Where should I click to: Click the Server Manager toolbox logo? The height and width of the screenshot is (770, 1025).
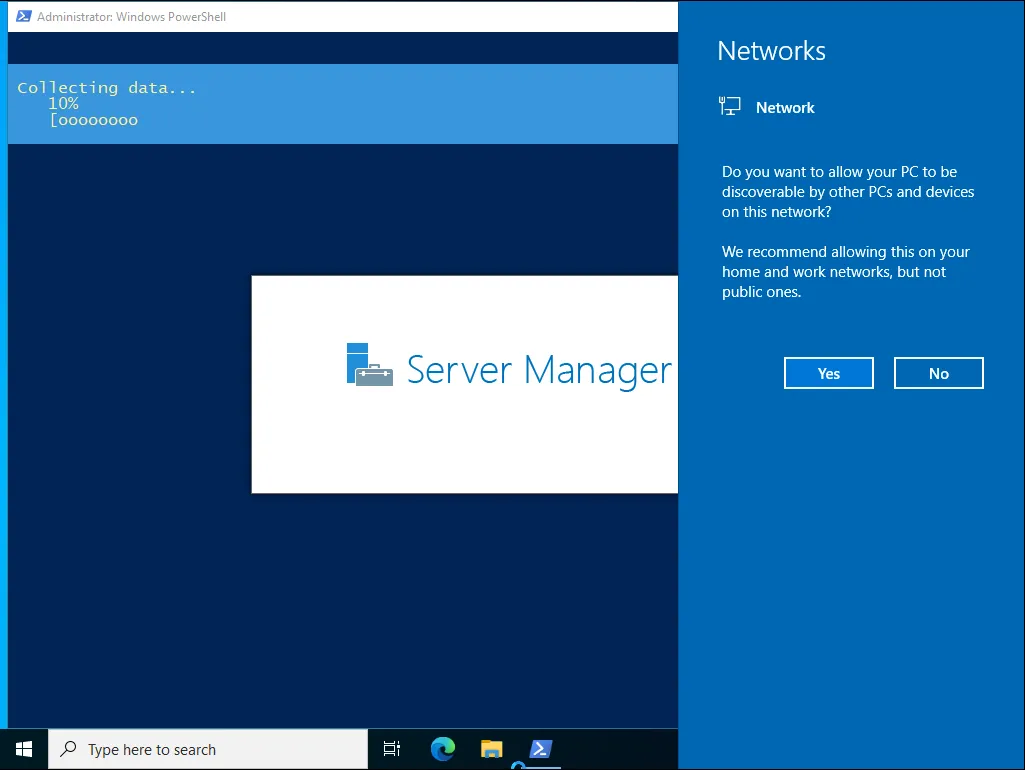369,365
